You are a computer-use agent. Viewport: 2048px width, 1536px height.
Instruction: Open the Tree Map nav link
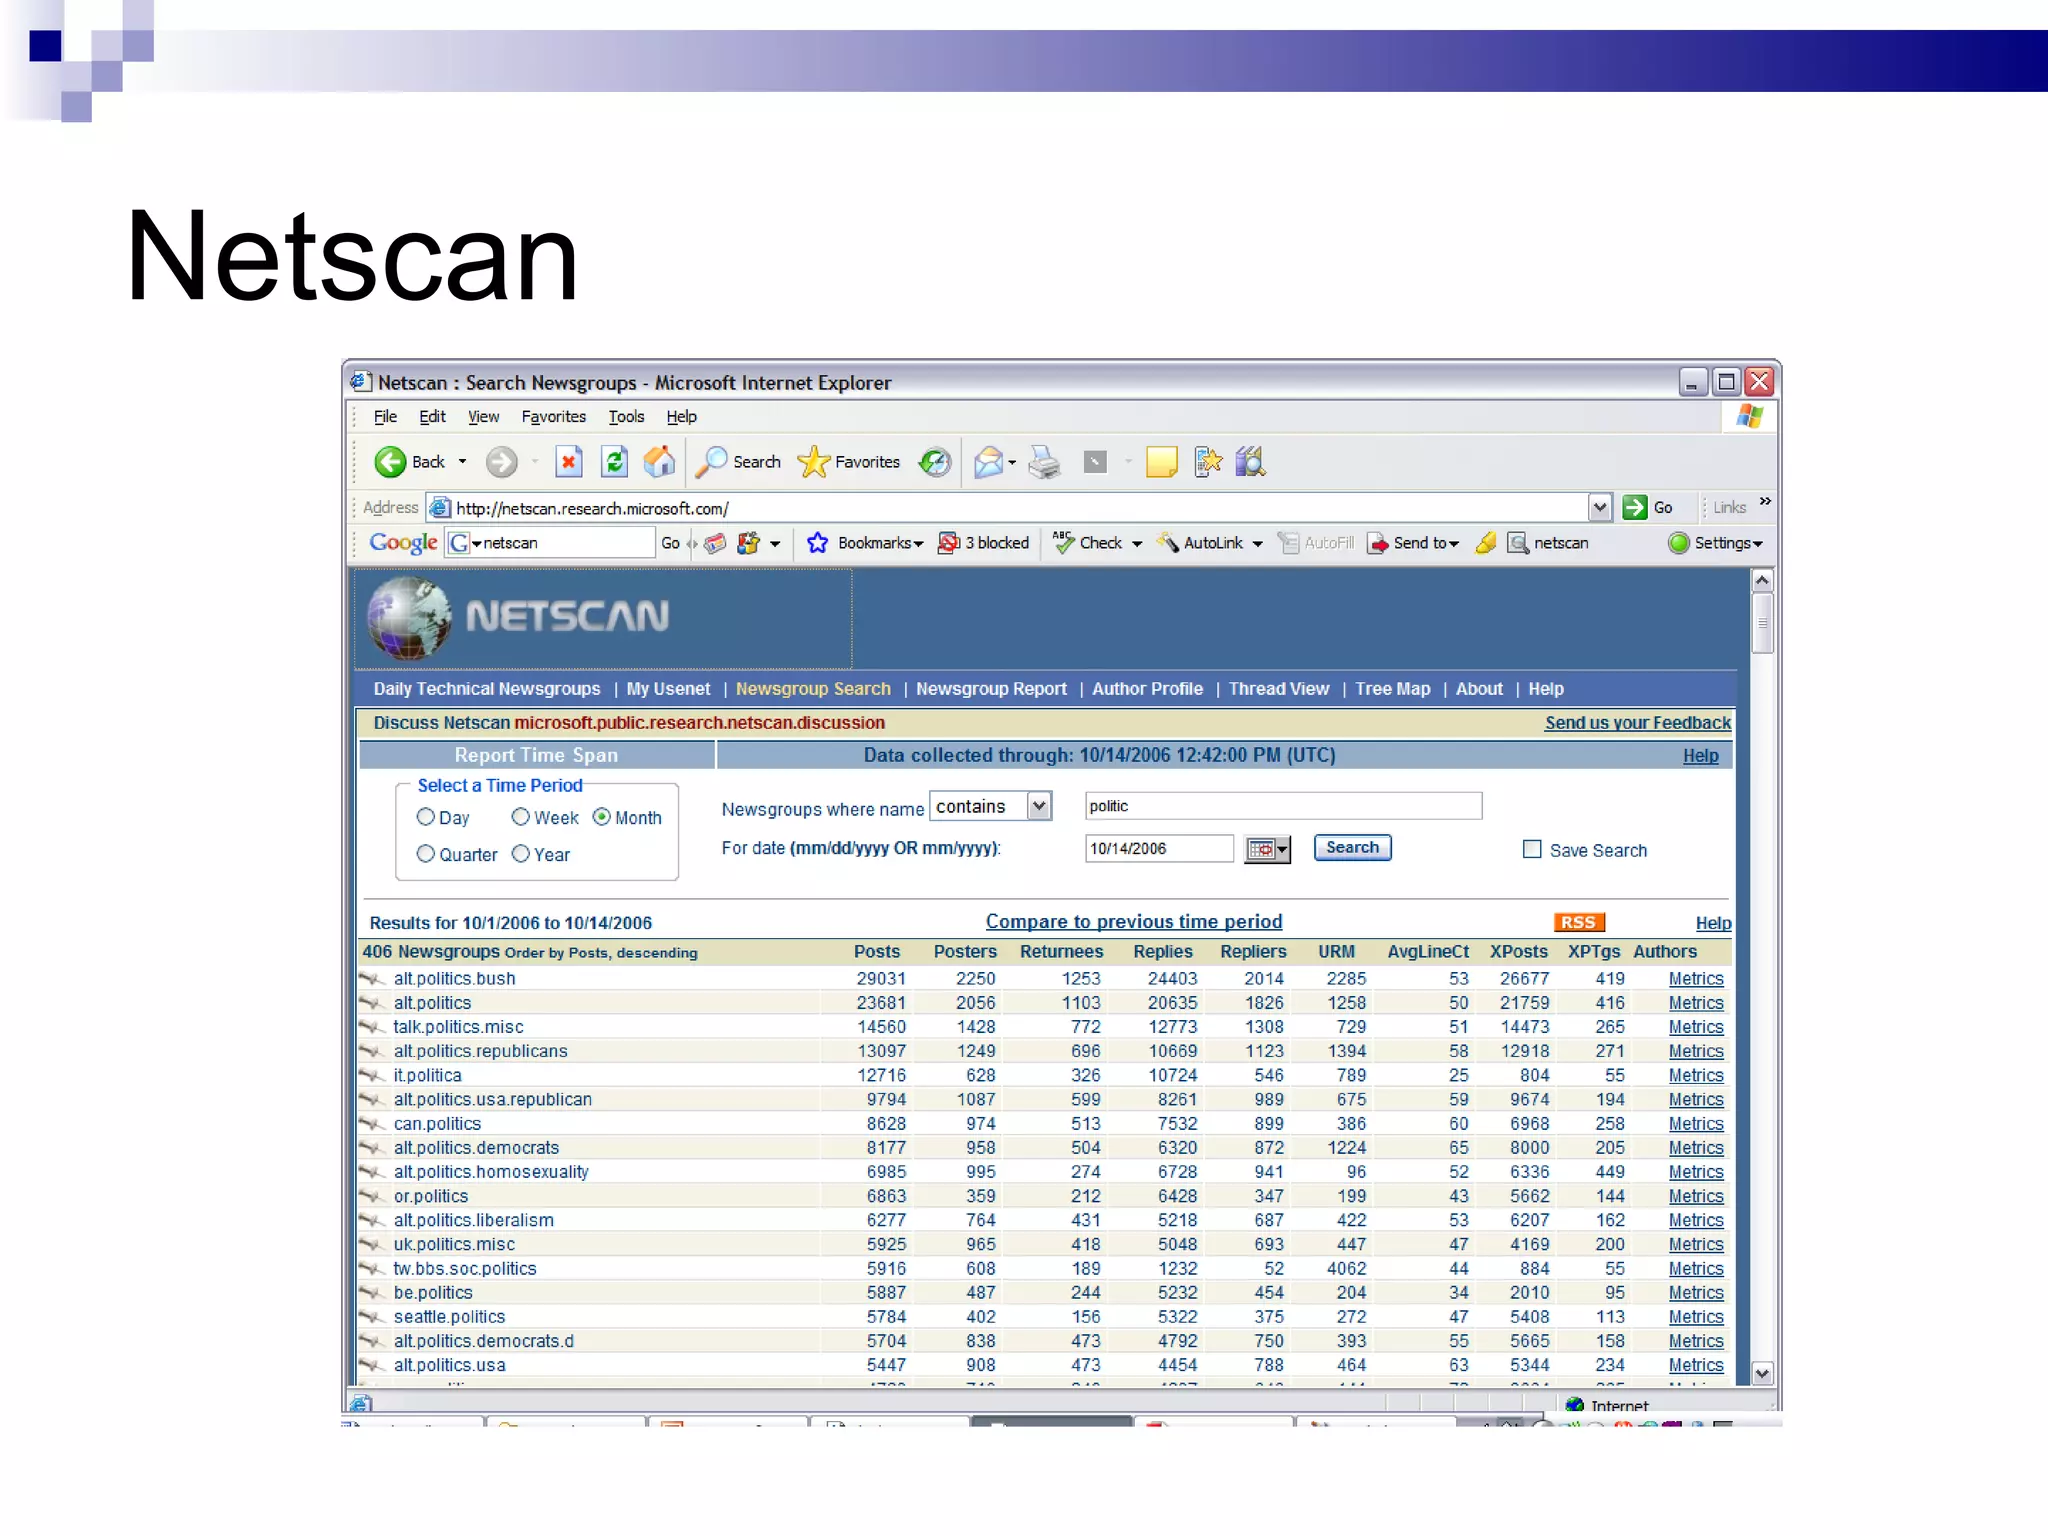1392,689
